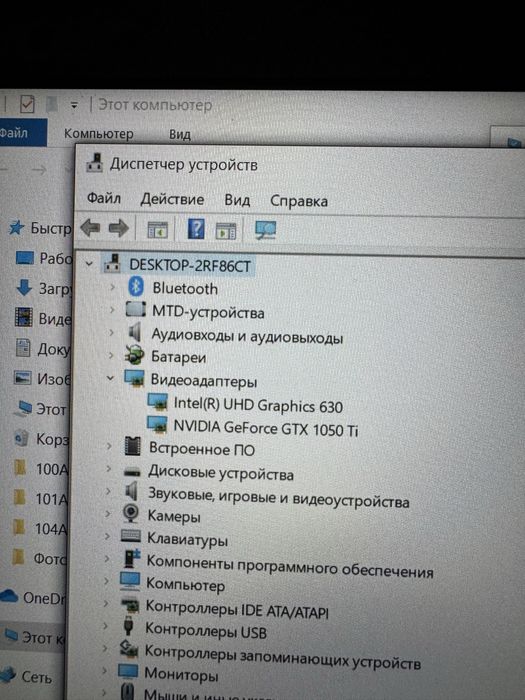Screen dimensions: 525x700
Task: Open the Действие menu
Action: click(172, 199)
